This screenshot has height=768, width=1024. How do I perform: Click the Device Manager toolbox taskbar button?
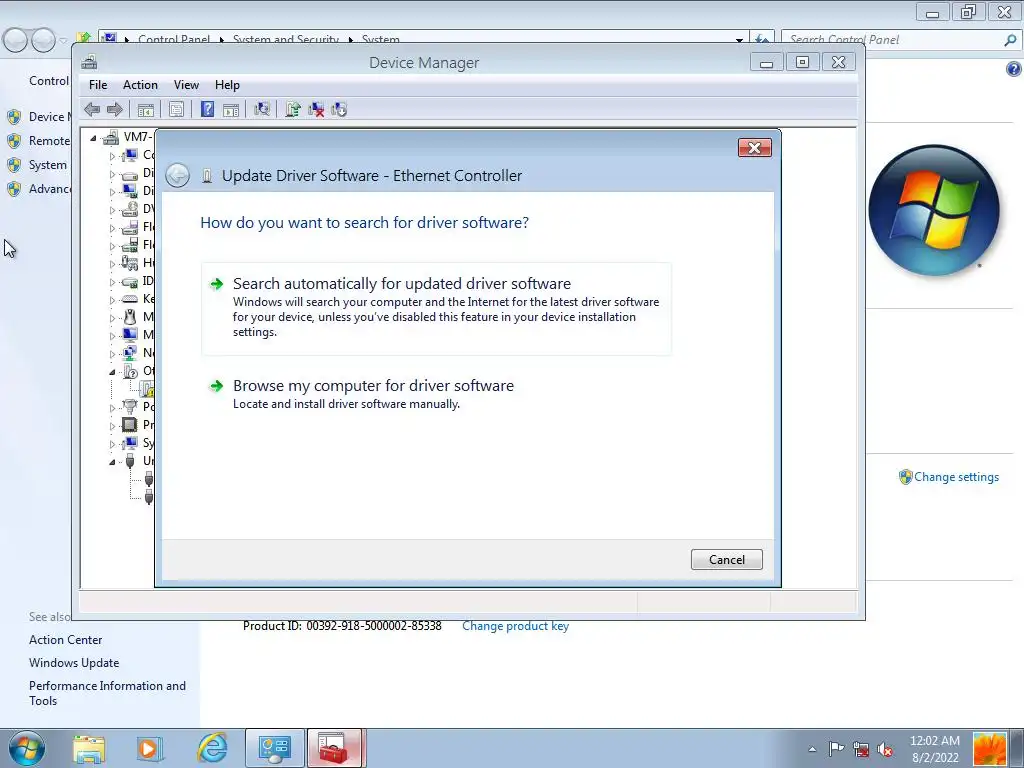334,748
